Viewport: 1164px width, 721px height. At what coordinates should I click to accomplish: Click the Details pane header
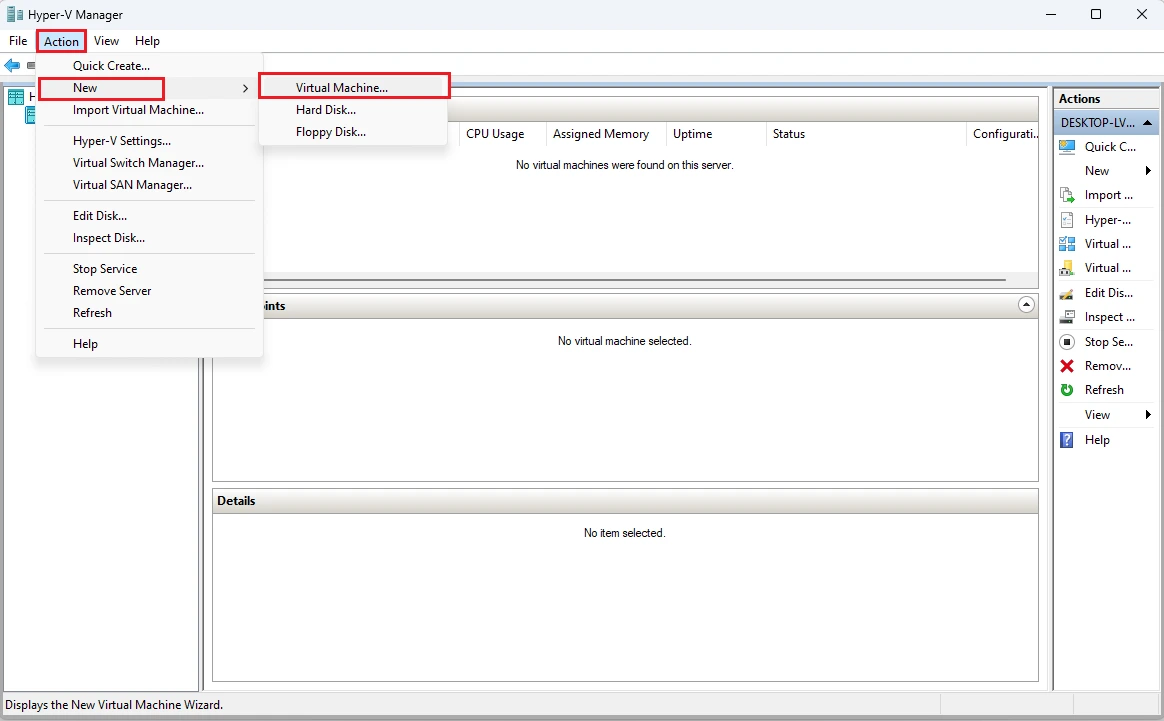(x=625, y=501)
